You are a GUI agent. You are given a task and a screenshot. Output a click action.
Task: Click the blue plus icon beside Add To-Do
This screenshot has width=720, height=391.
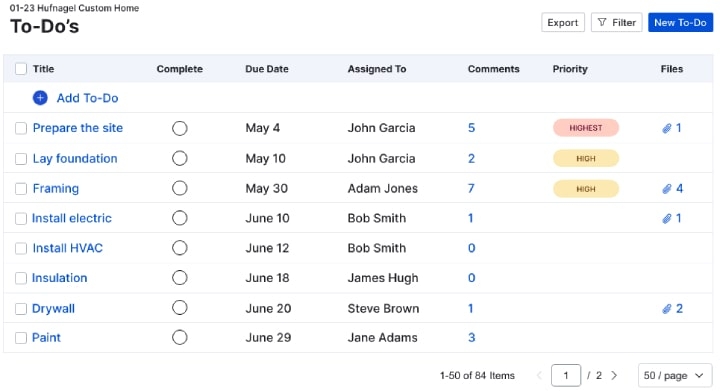[x=40, y=98]
